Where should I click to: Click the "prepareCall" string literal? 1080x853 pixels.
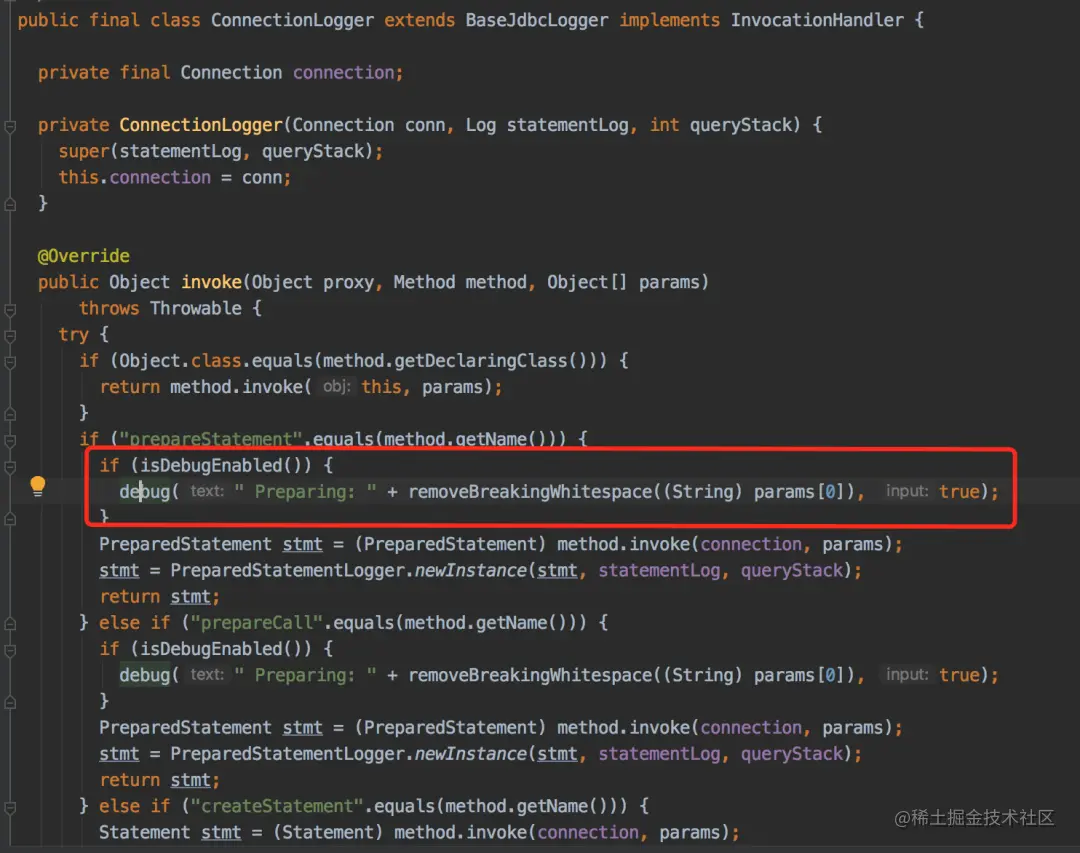(257, 622)
